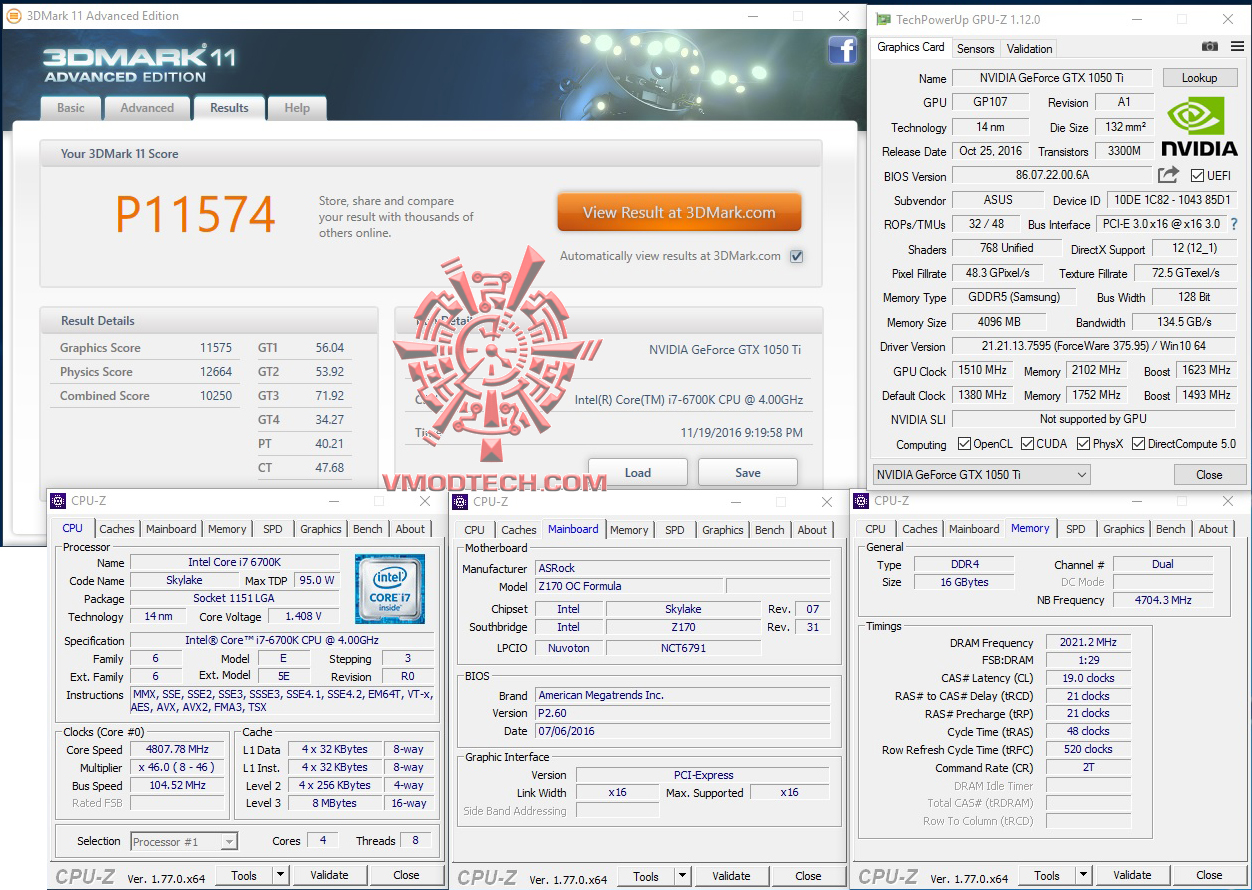Toggle the UEFI checkbox in GPU-Z
1252x890 pixels.
click(x=1197, y=176)
